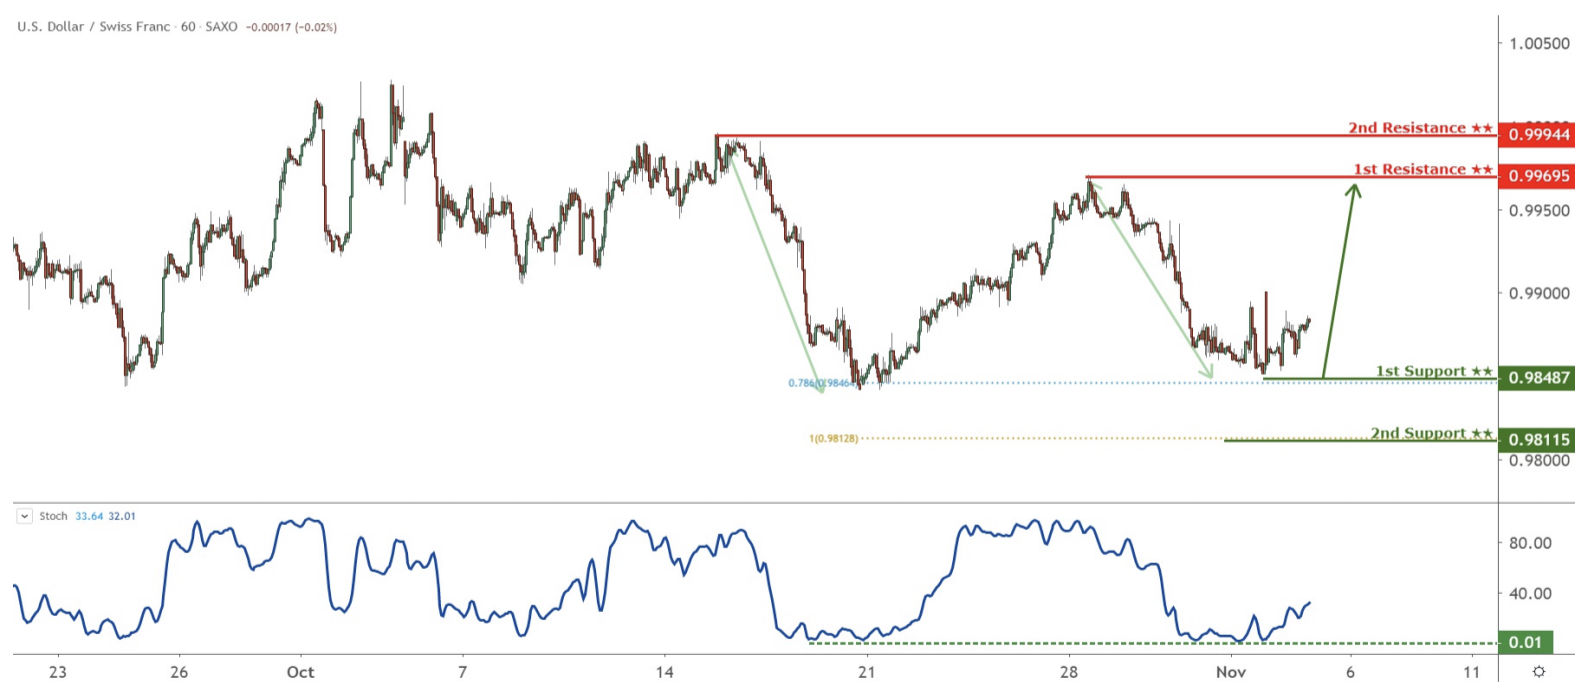Viewport: 1578px width, 700px height.
Task: Select the 2nd Resistance label
Action: pos(1420,128)
